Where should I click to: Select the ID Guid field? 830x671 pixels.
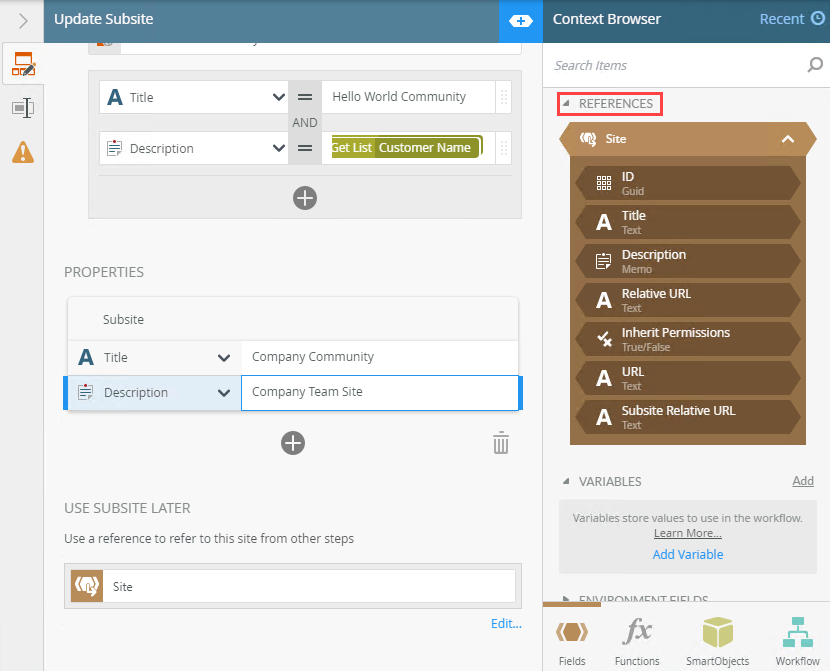click(x=688, y=183)
